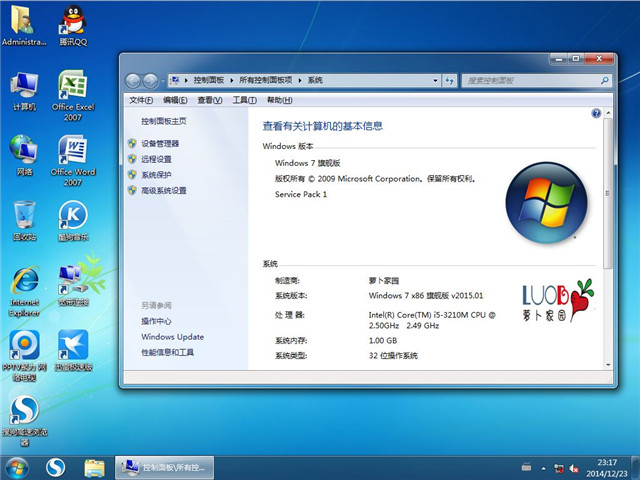Image resolution: width=640 pixels, height=480 pixels.
Task: Open the Administrator folder desktop icon
Action: point(24,25)
